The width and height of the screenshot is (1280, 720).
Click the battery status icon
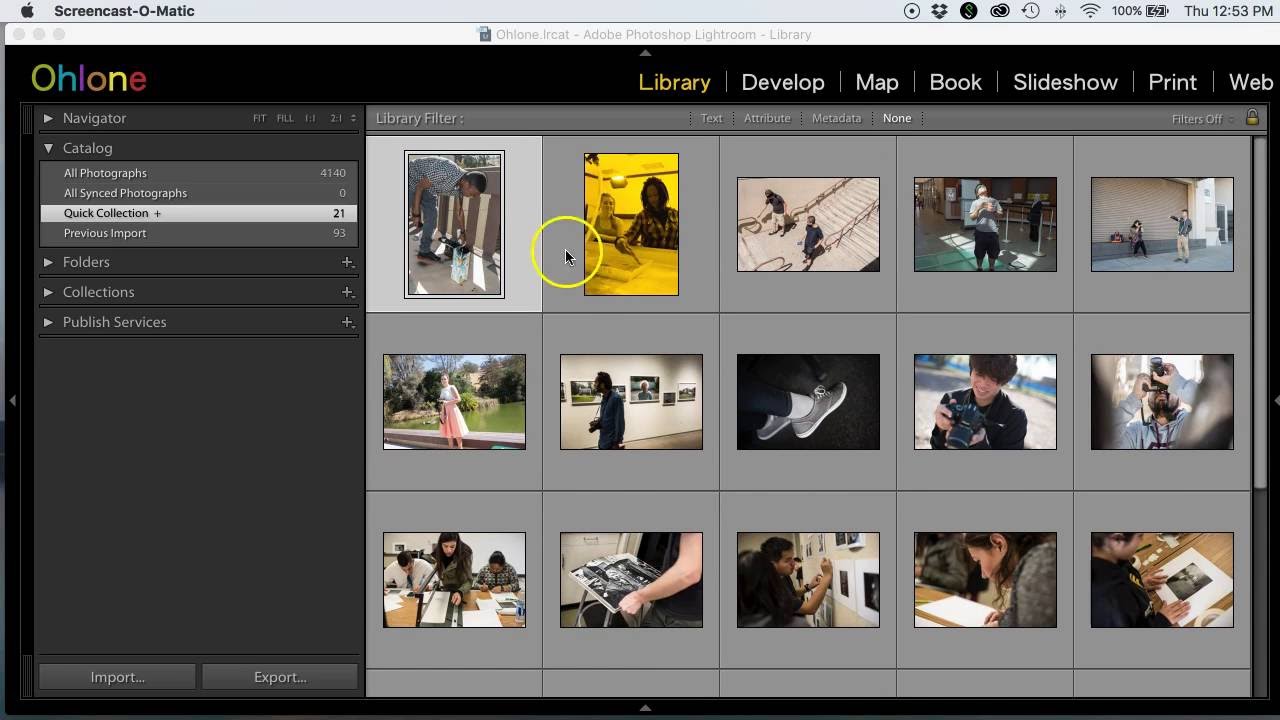[x=1156, y=11]
